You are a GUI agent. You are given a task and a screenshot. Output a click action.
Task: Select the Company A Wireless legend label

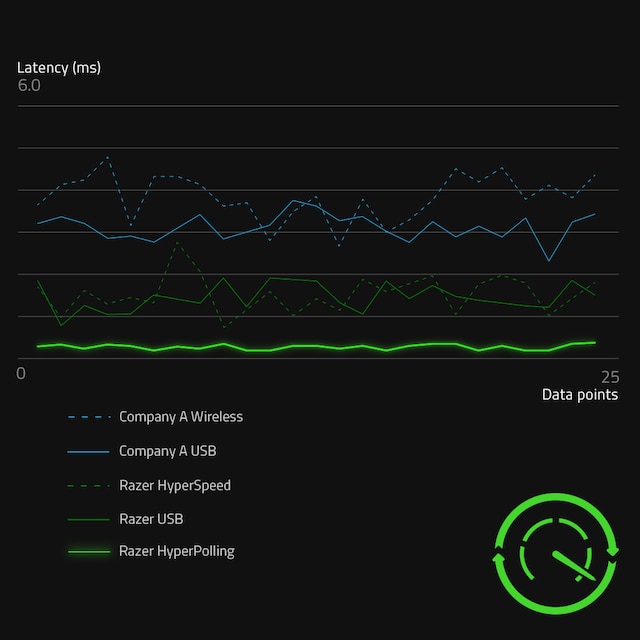tap(180, 417)
